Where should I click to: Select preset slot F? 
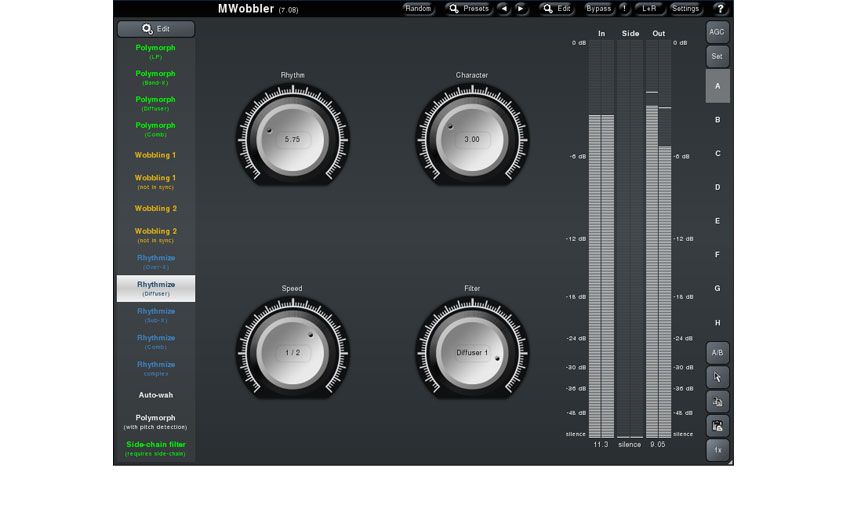[717, 255]
